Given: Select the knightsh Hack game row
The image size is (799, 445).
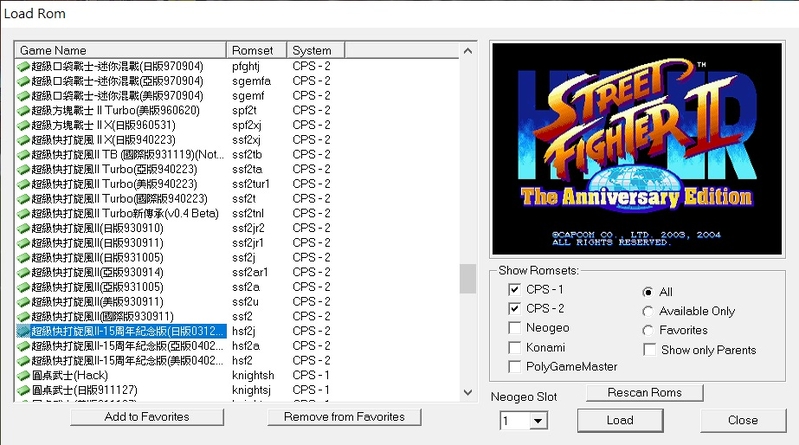Looking at the screenshot, I should click(x=237, y=376).
